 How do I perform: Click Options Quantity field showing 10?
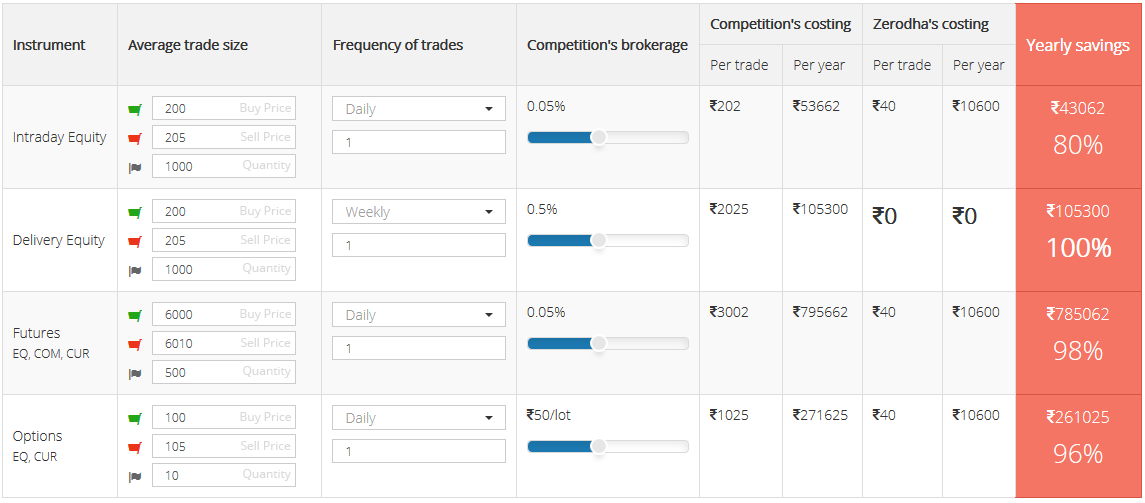point(224,475)
